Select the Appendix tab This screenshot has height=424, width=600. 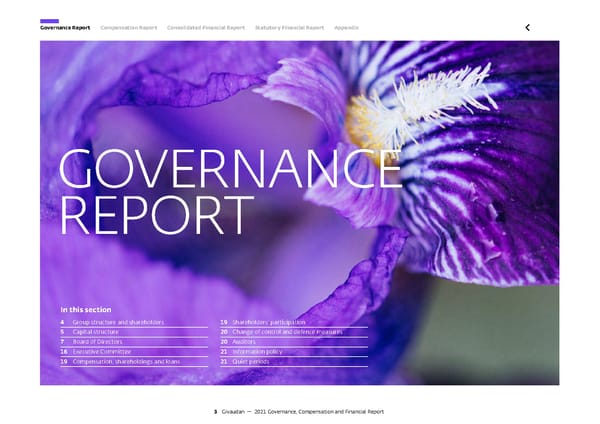coord(346,28)
